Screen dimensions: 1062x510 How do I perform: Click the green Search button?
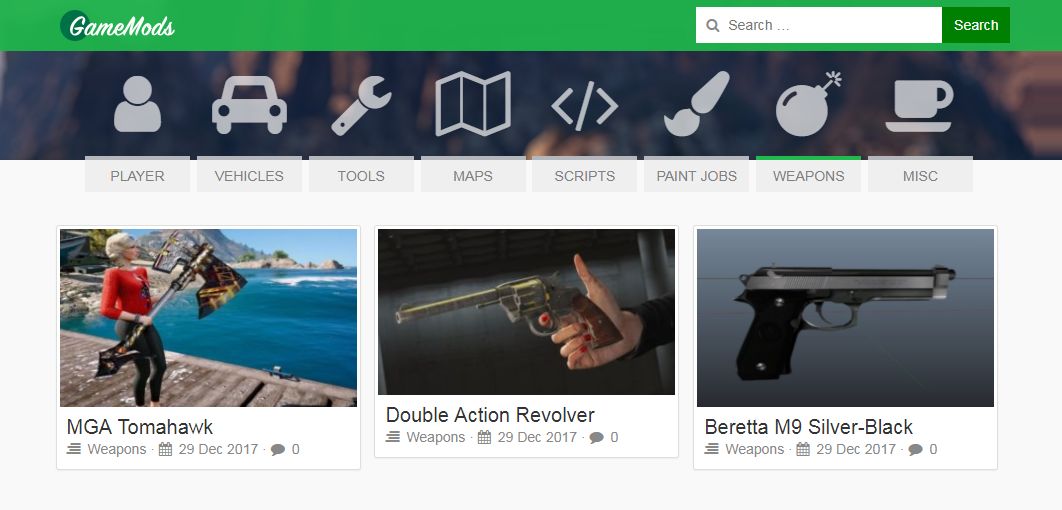pyautogui.click(x=976, y=25)
